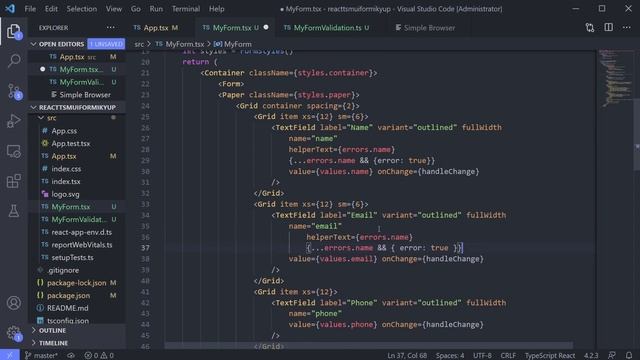
Task: Open the Help menu
Action: 217,9
